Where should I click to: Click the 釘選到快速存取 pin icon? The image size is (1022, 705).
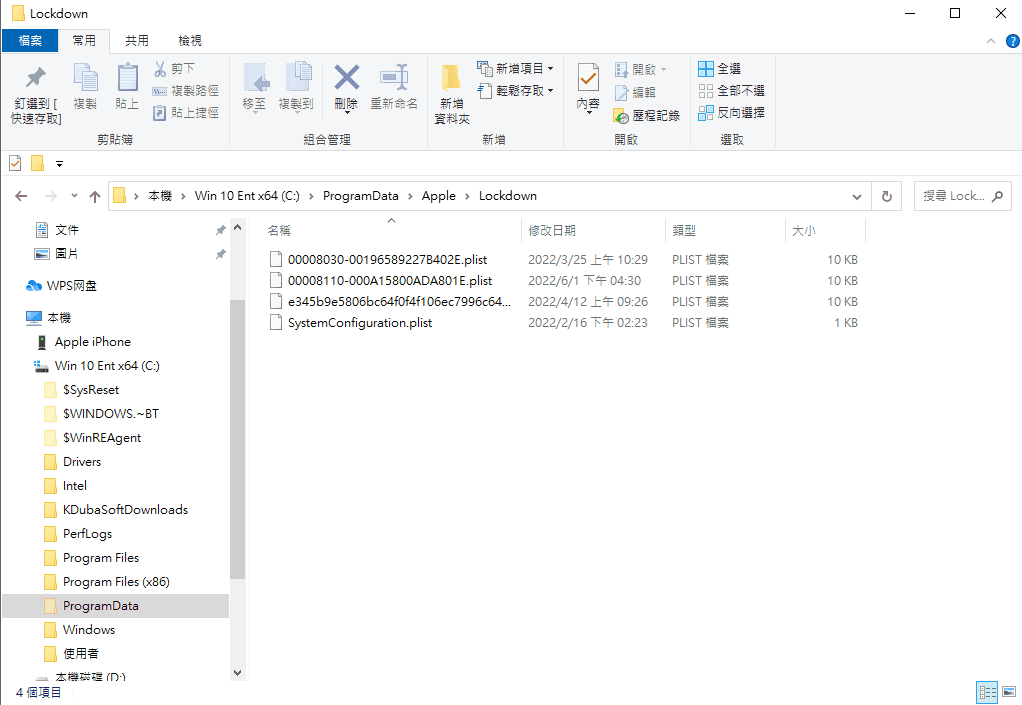[36, 78]
